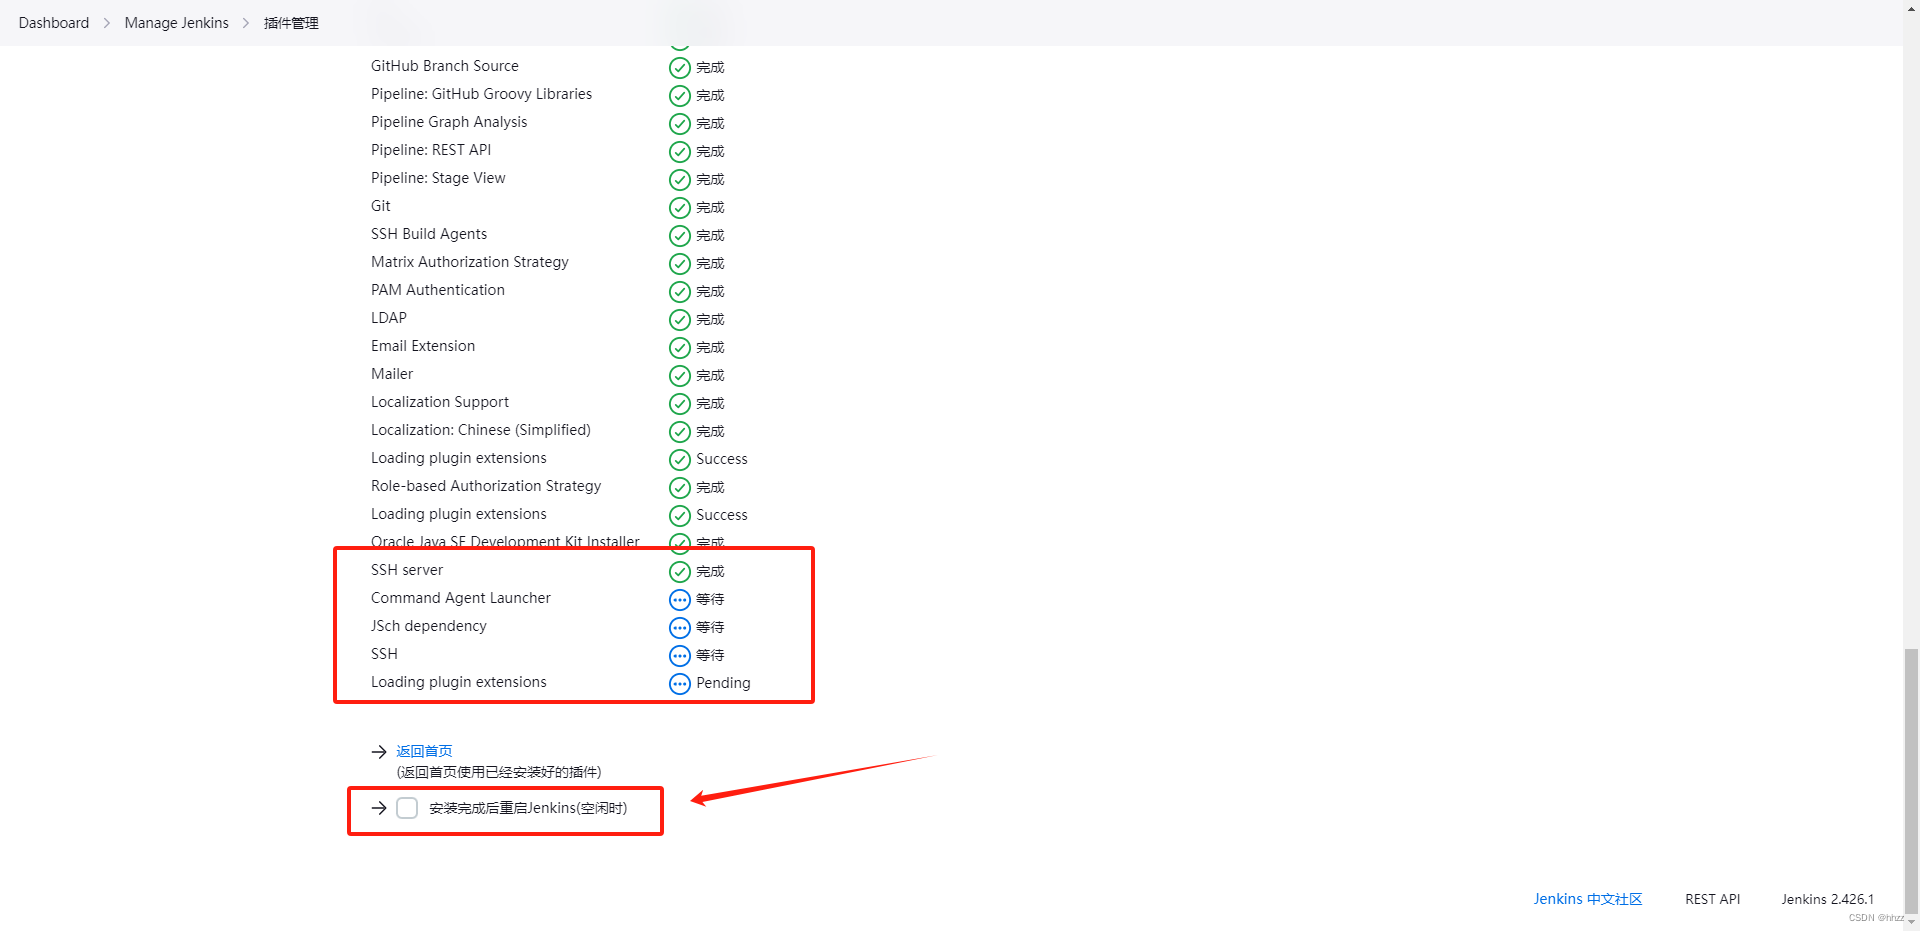Select the Matrix Authorization Strategy text
This screenshot has width=1920, height=931.
pos(470,262)
